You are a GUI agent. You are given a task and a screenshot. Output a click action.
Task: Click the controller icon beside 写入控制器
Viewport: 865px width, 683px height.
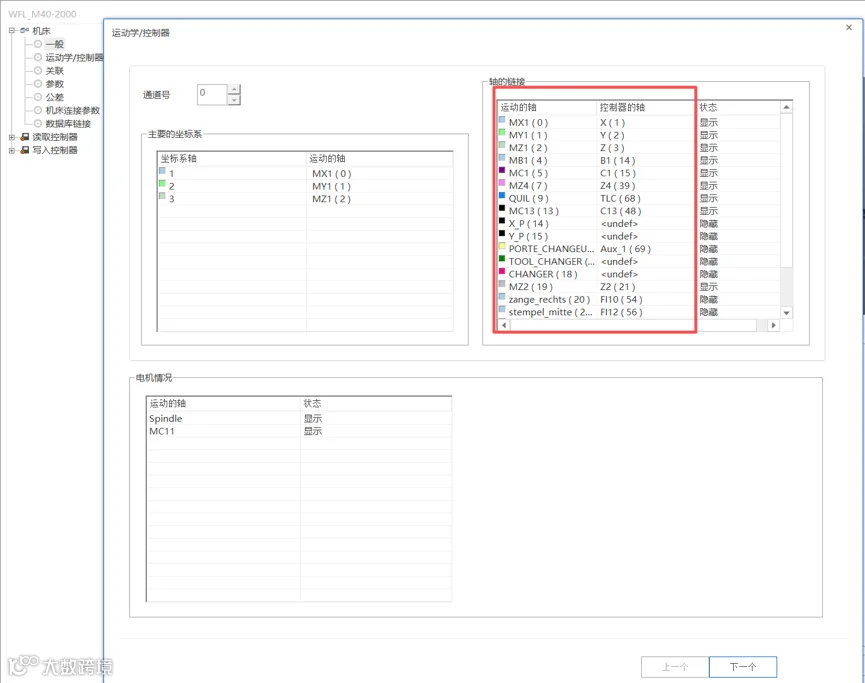click(x=25, y=150)
